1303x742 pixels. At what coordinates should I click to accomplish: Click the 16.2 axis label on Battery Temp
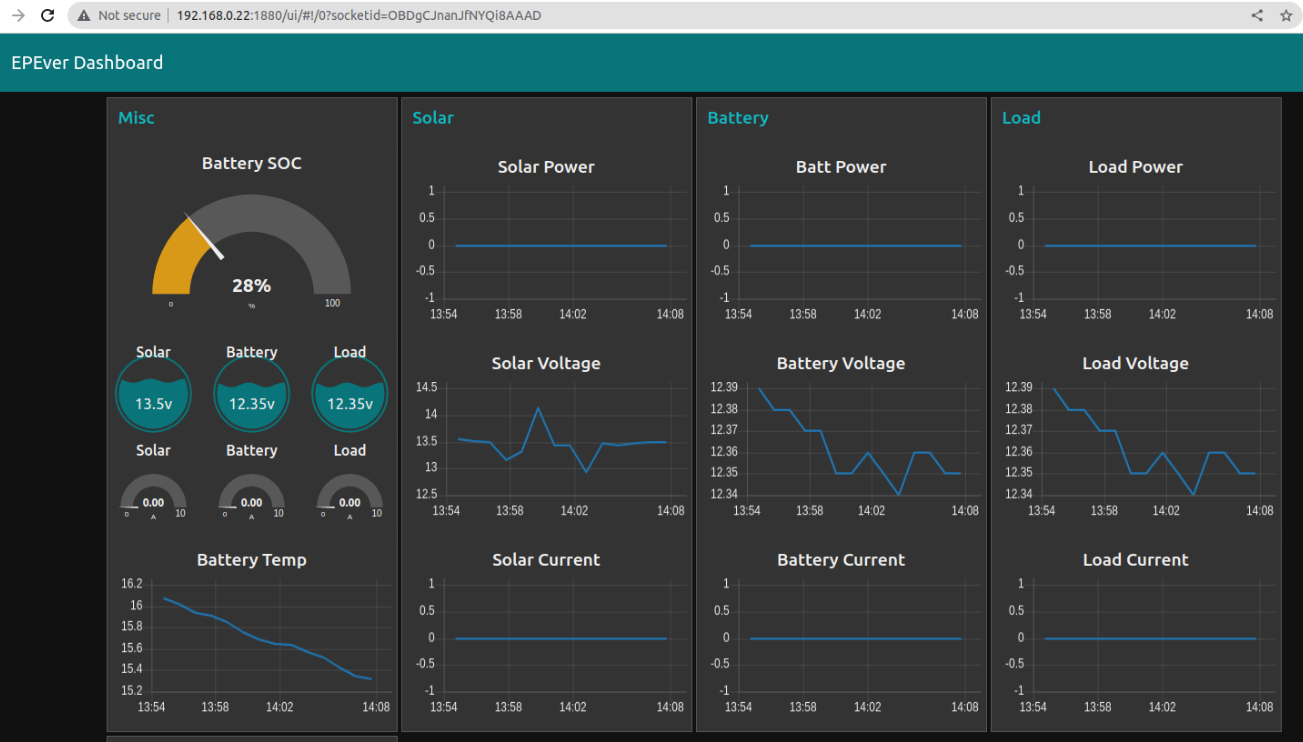[x=132, y=584]
